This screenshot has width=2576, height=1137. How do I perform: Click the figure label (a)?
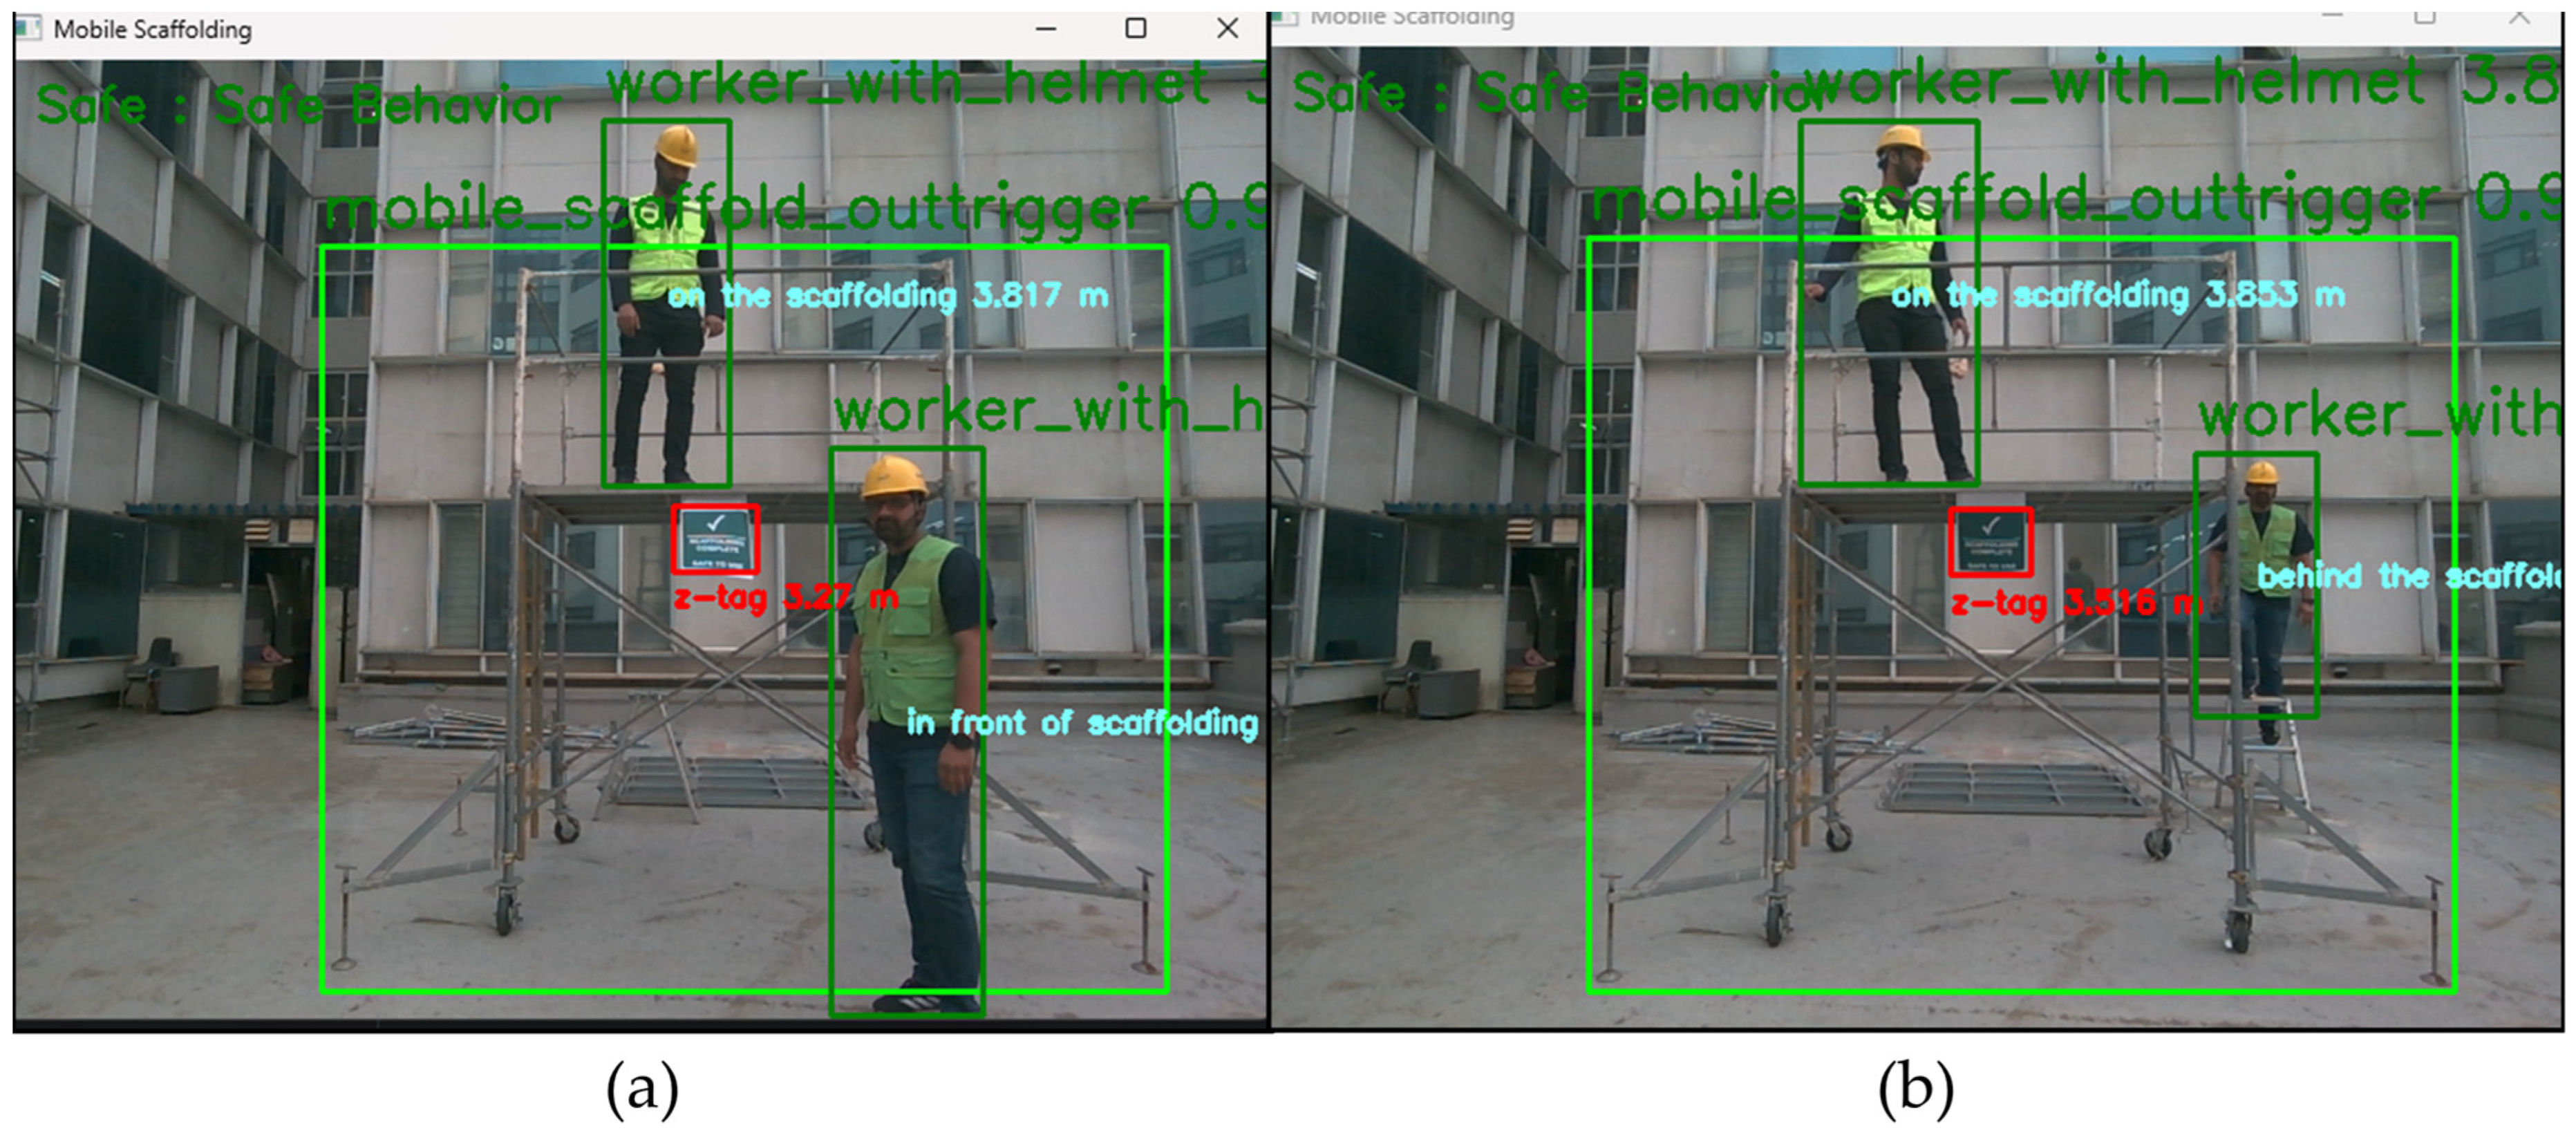(x=642, y=1089)
